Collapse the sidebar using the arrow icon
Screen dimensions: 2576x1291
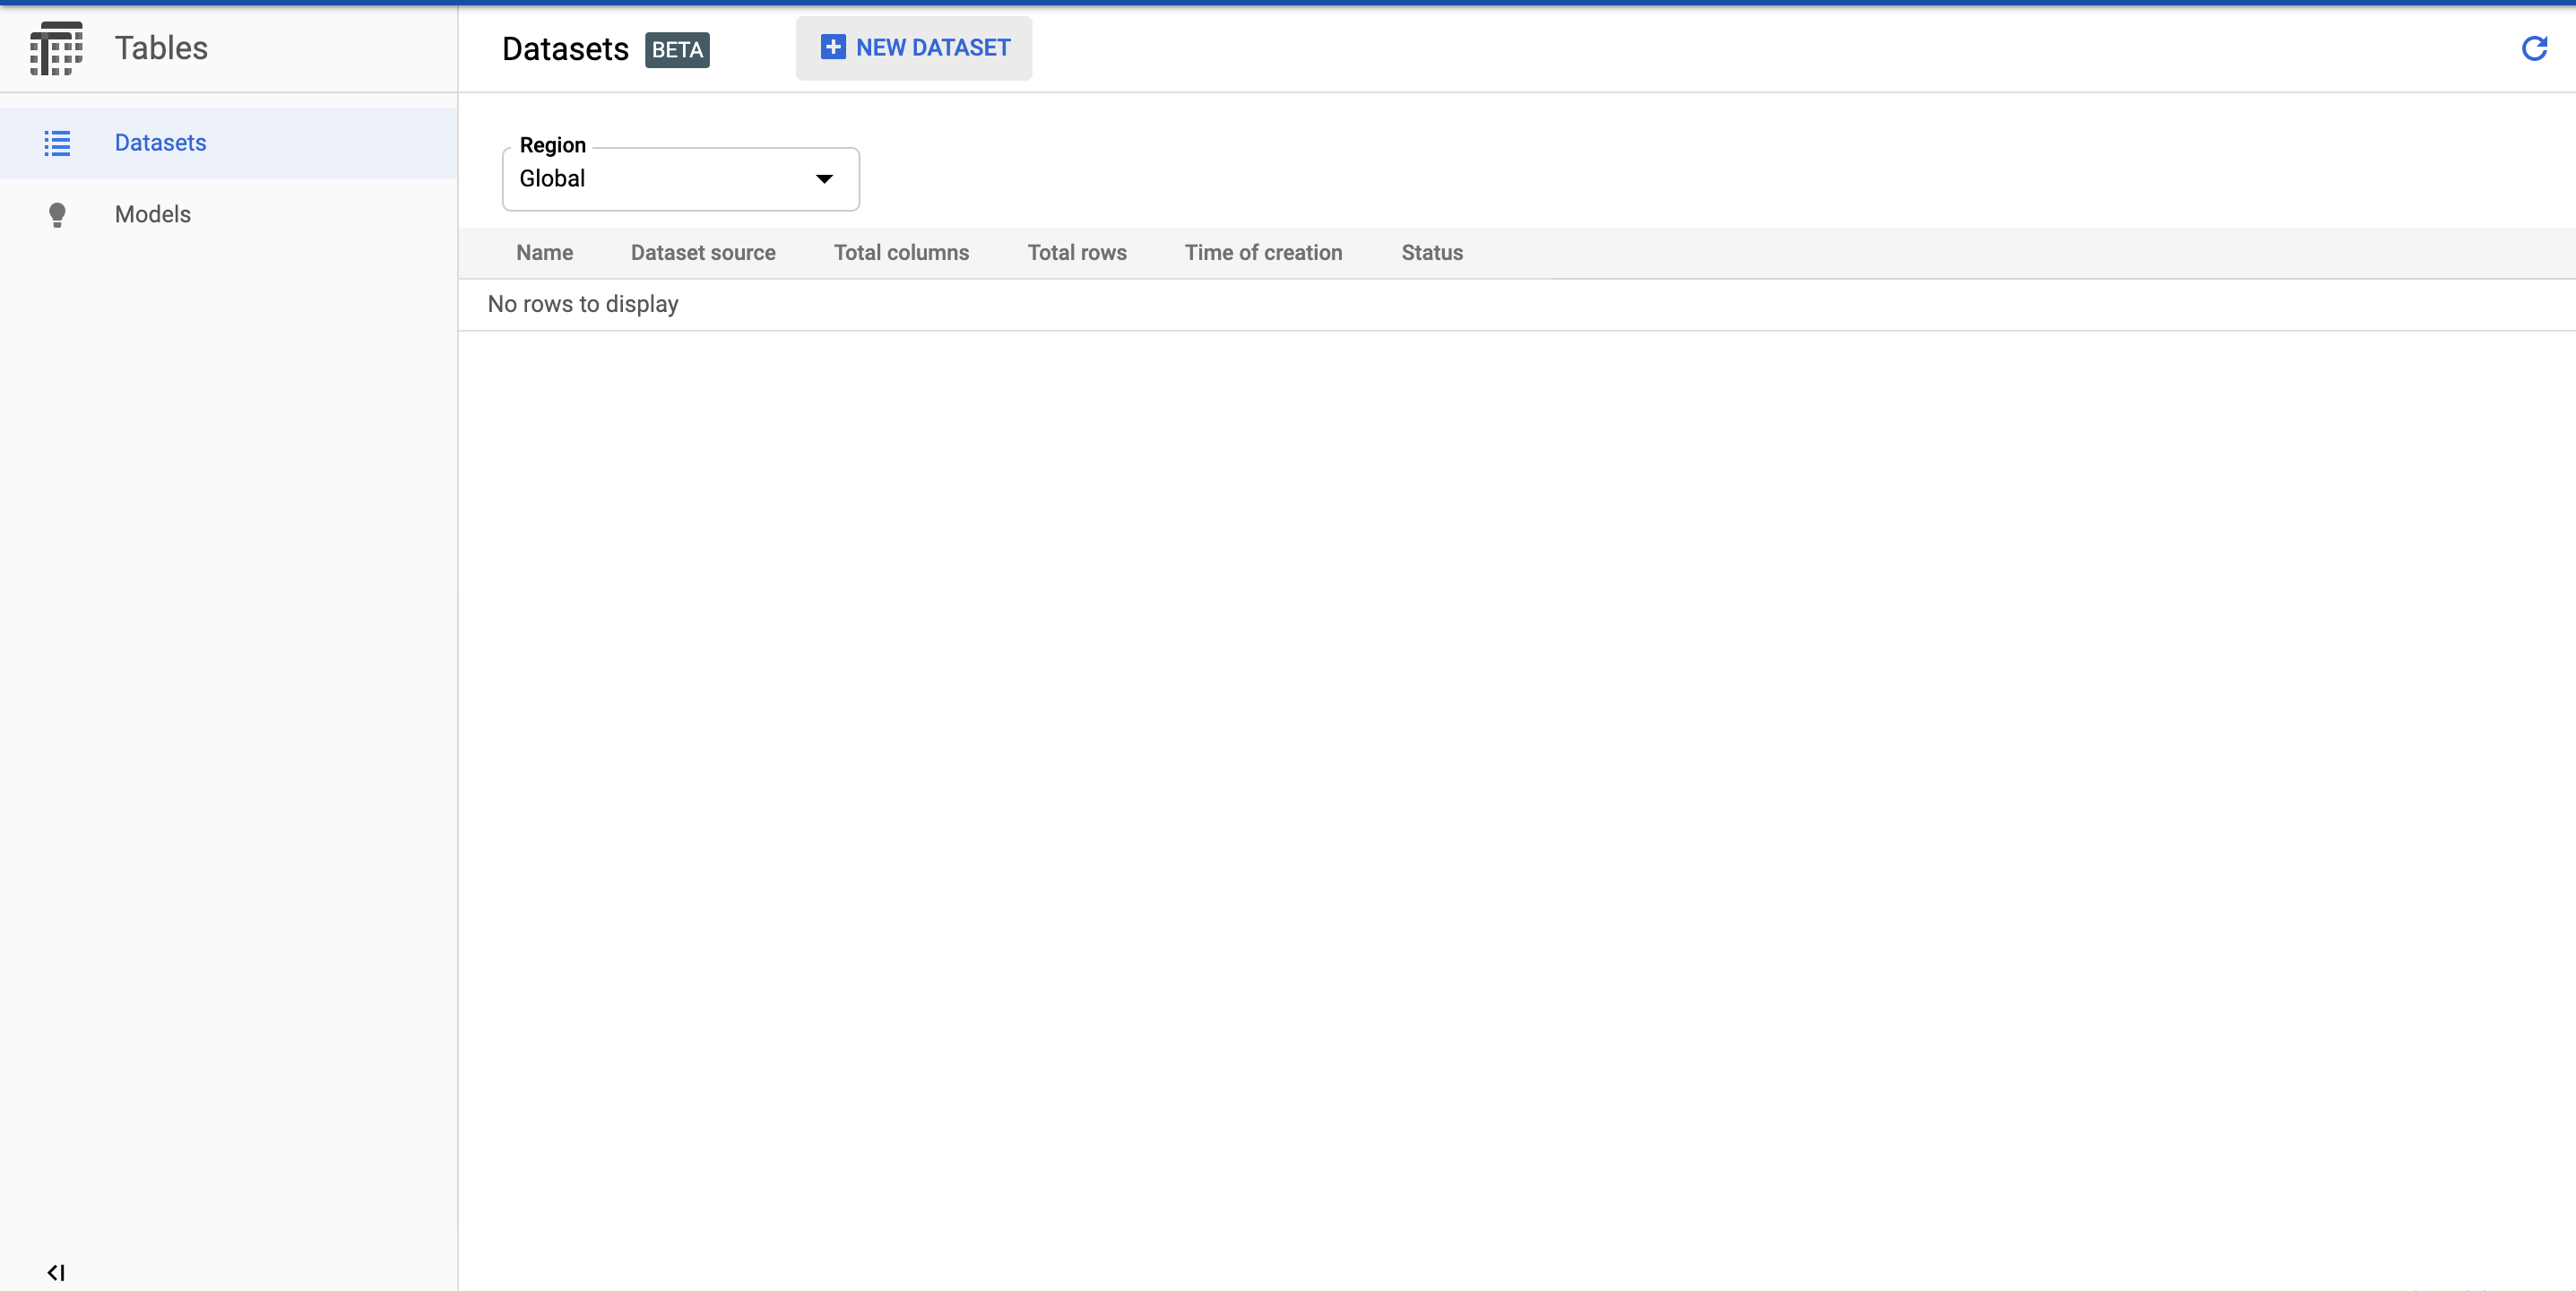56,1273
